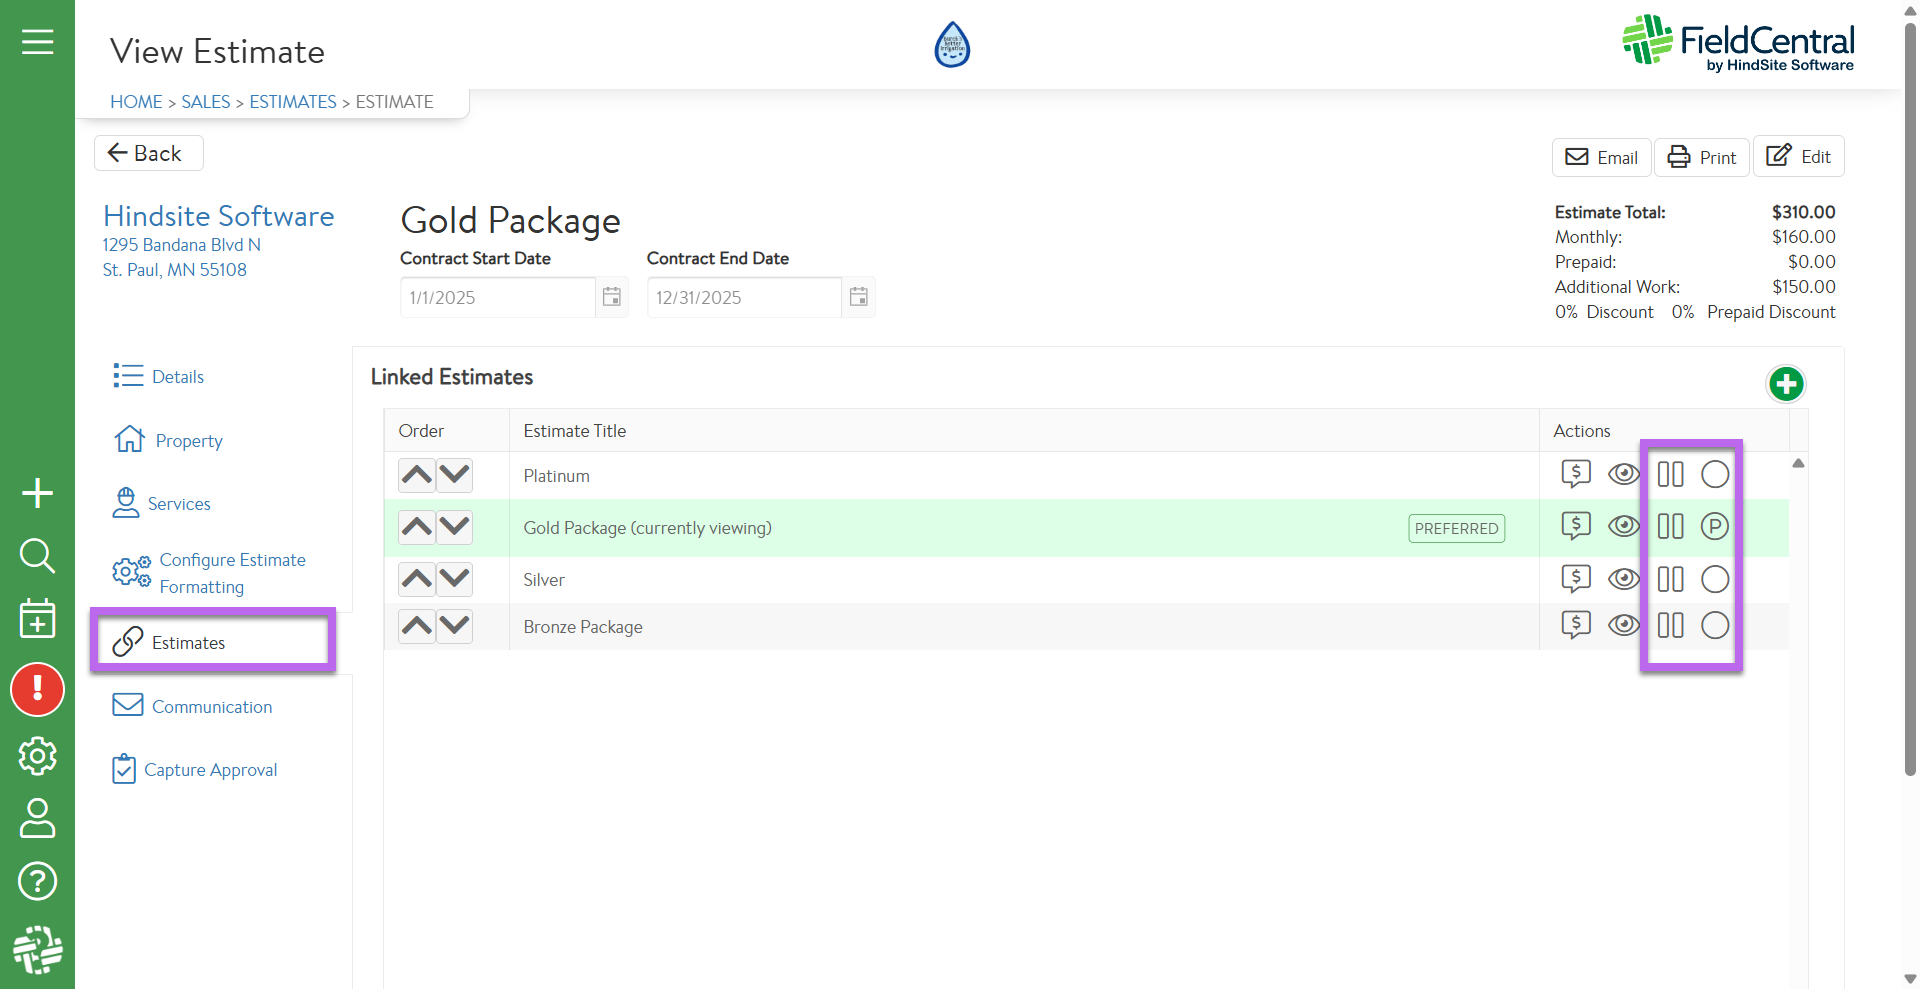
Task: Open Contract End Date calendar picker
Action: point(858,297)
